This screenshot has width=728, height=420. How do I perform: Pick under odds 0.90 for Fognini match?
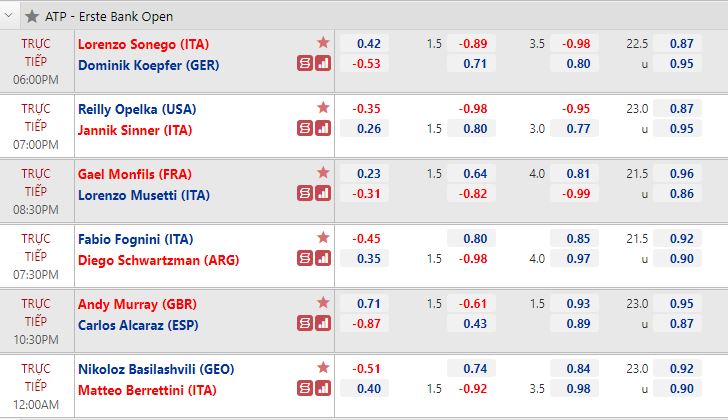(x=677, y=258)
